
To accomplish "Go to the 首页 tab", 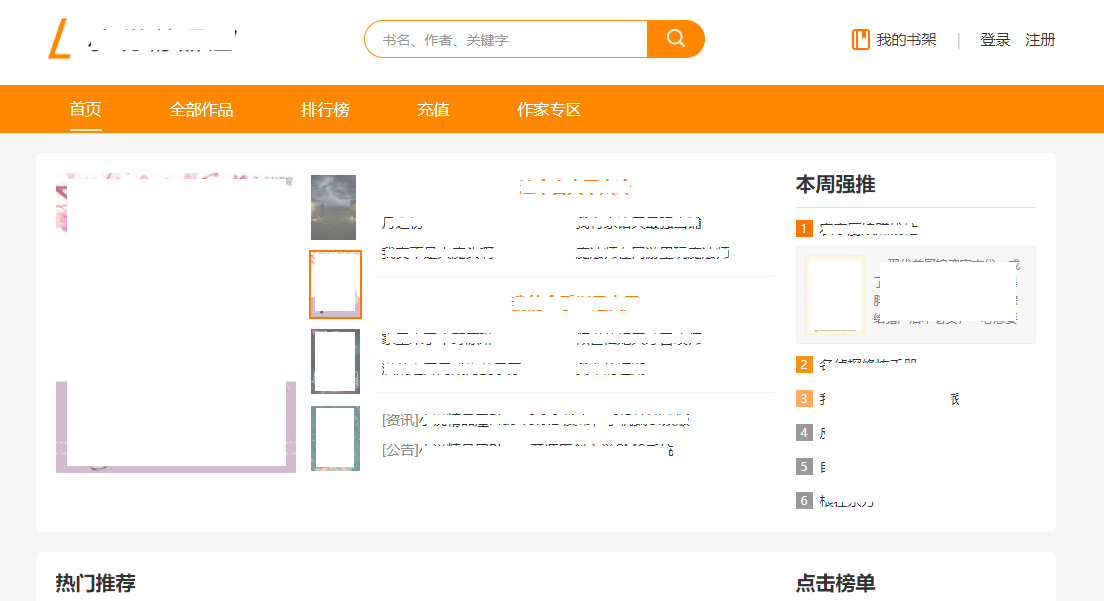I will coord(85,110).
